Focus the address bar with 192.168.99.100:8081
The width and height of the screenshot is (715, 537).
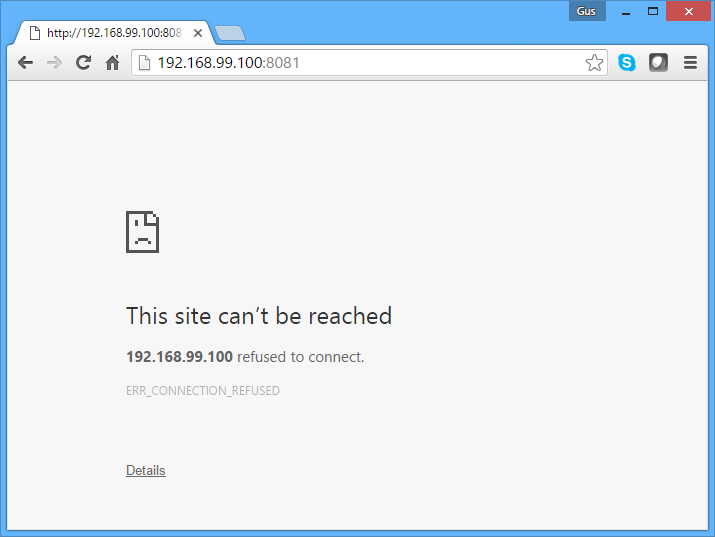[360, 63]
